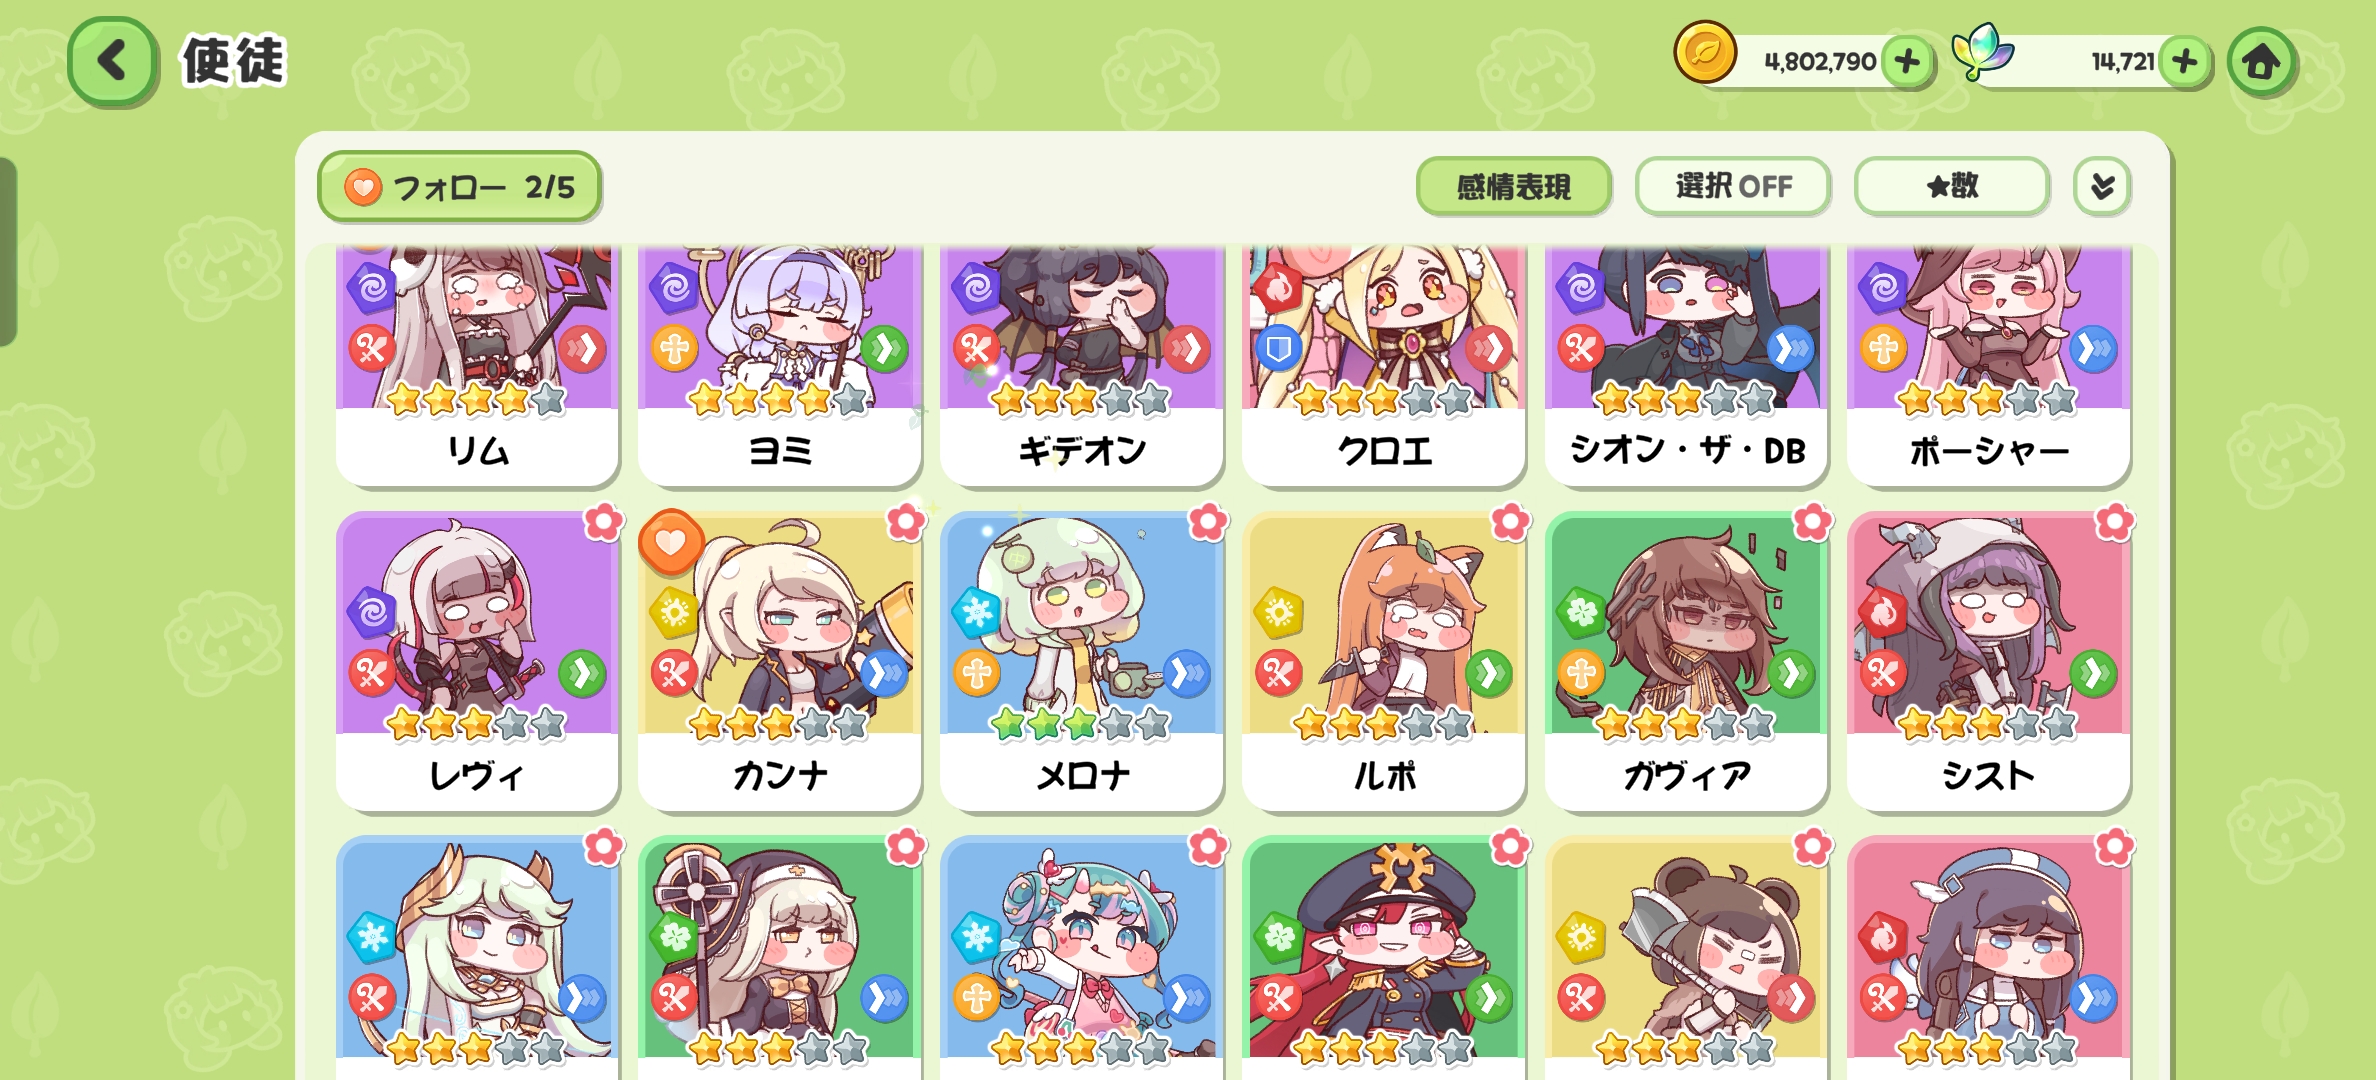Open the ★数 sort dropdown

click(x=1951, y=186)
